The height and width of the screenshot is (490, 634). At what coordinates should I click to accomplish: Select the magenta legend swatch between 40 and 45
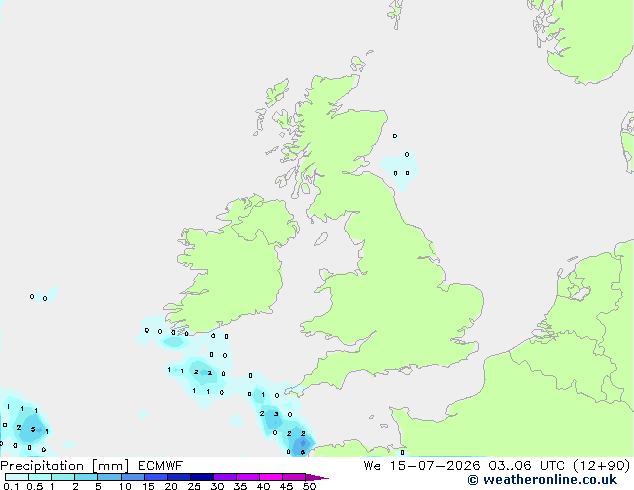pyautogui.click(x=271, y=477)
